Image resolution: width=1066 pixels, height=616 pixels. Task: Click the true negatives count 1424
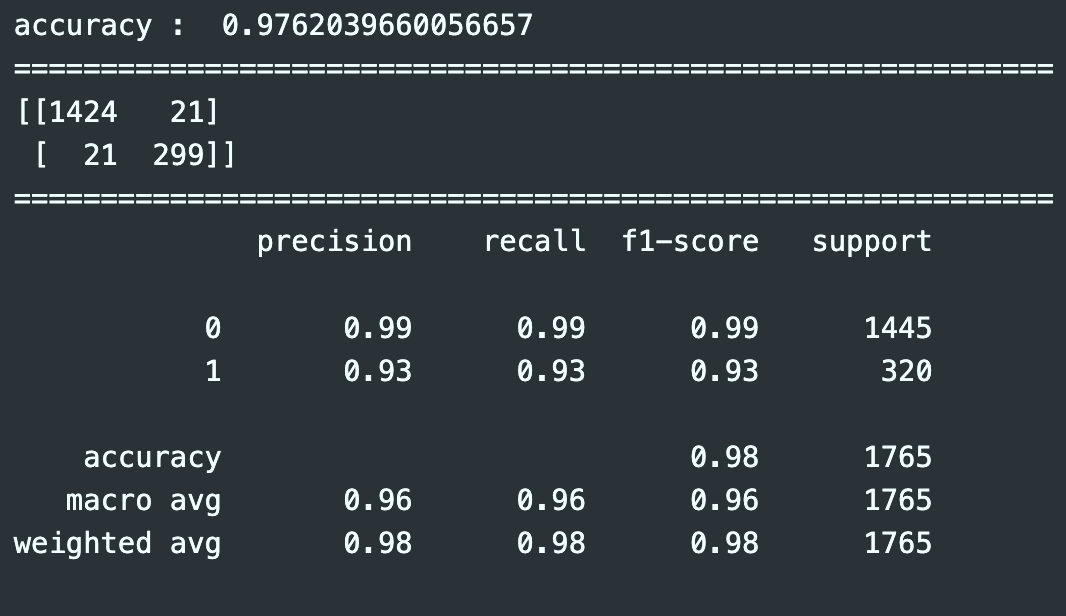[x=83, y=112]
